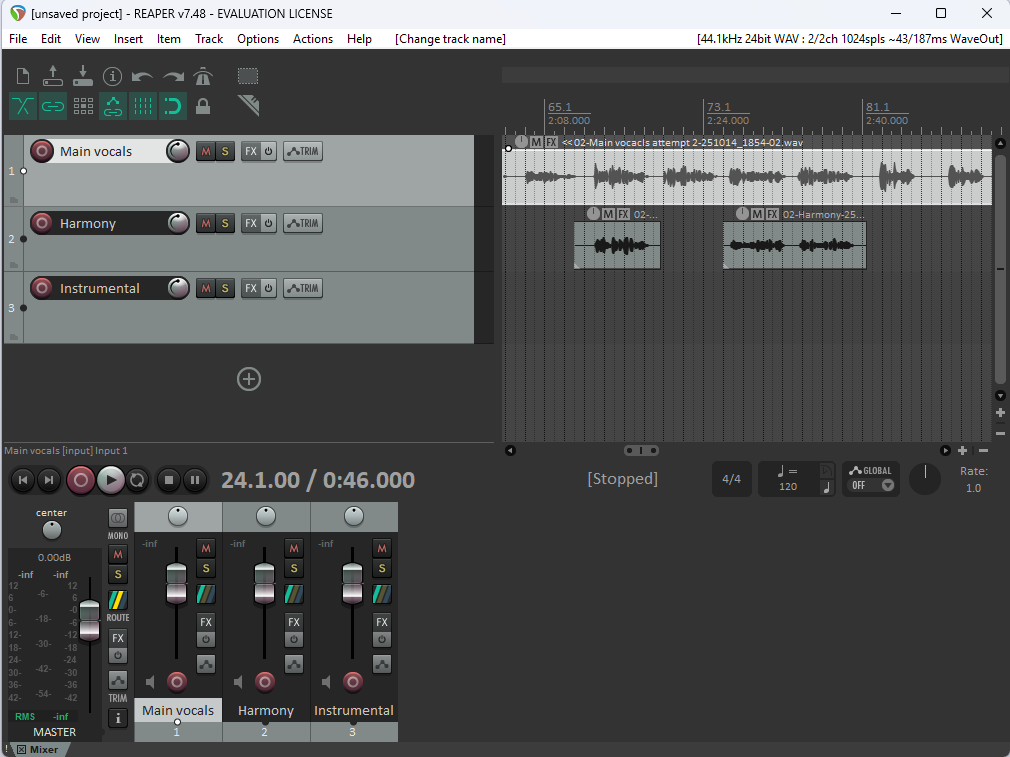Click the project settings info icon
The width and height of the screenshot is (1010, 757).
pyautogui.click(x=112, y=77)
